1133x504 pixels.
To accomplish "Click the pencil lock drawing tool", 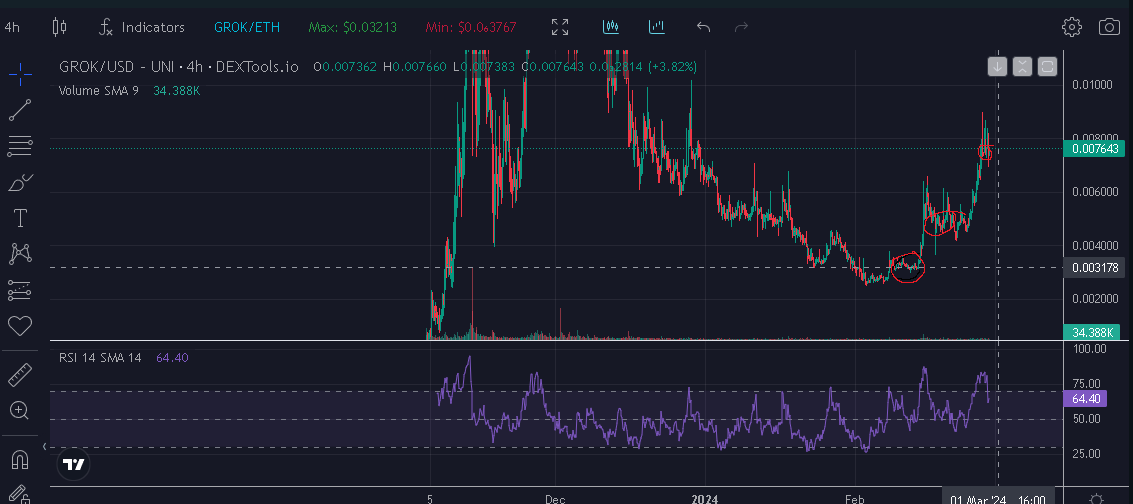I will pos(20,495).
